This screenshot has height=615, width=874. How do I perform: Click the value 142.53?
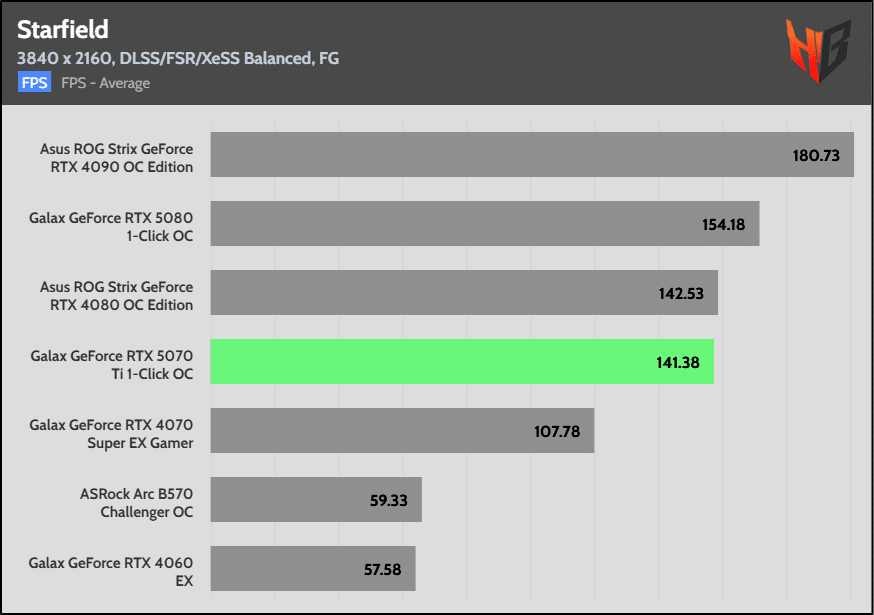(681, 294)
